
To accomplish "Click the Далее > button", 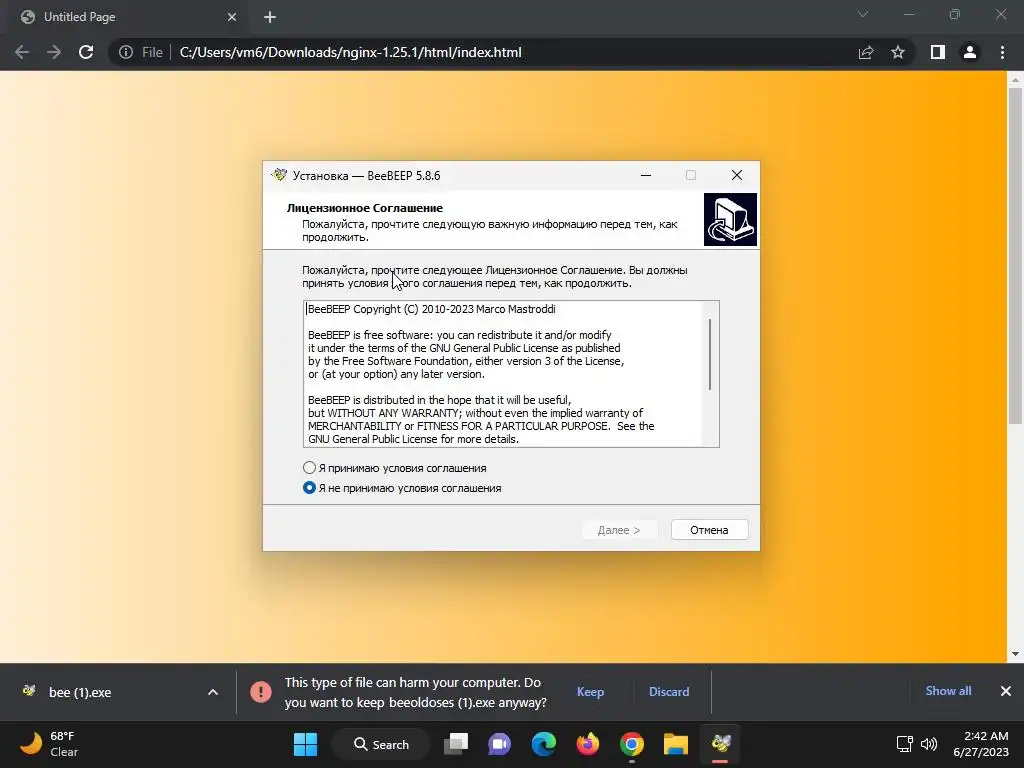I will (x=618, y=530).
